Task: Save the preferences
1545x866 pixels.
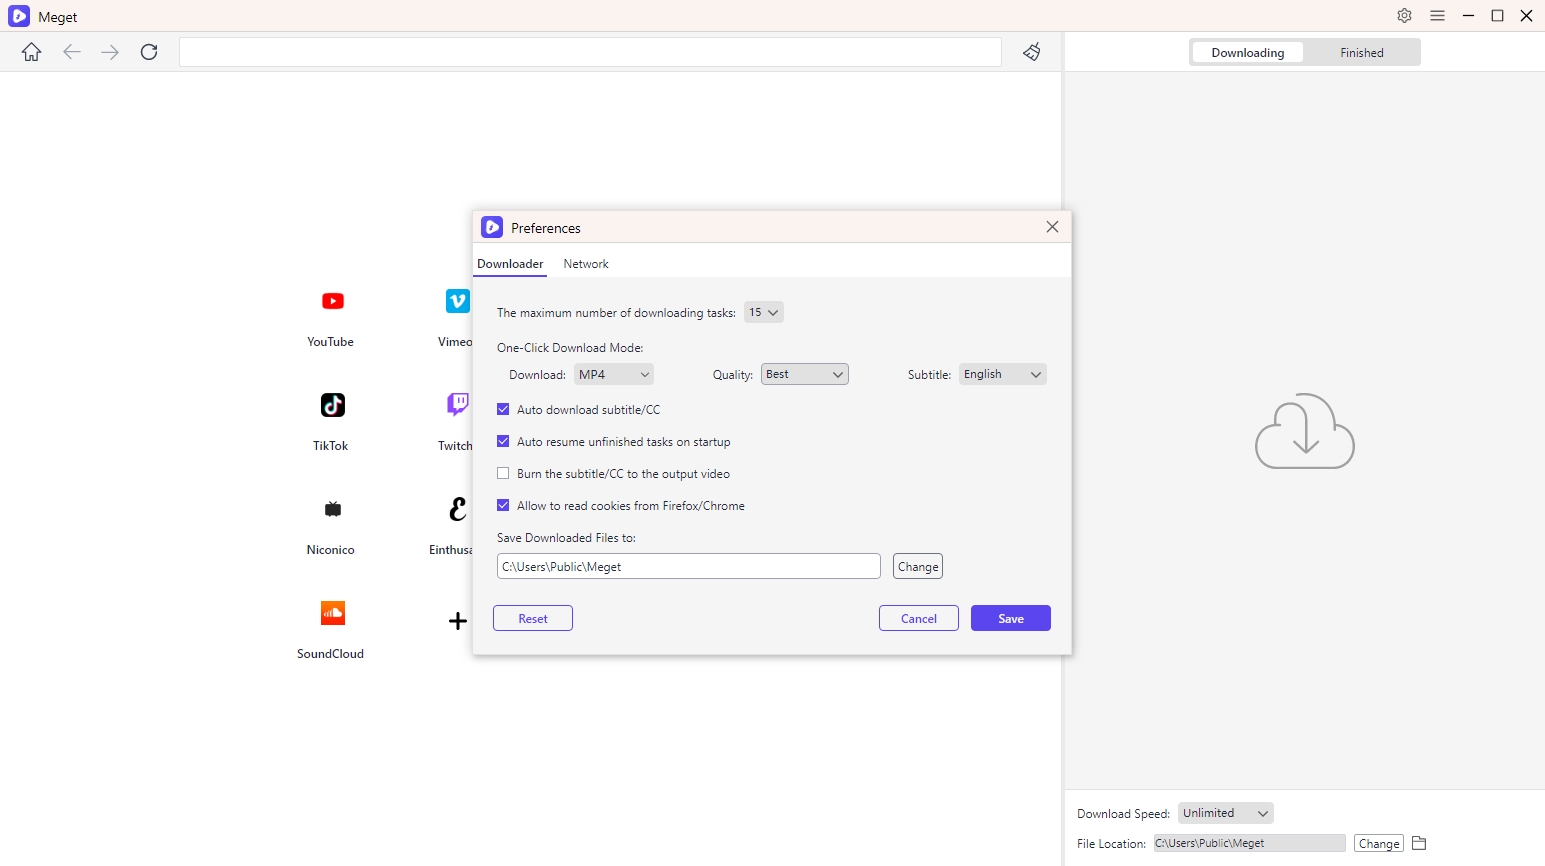Action: [x=1011, y=618]
